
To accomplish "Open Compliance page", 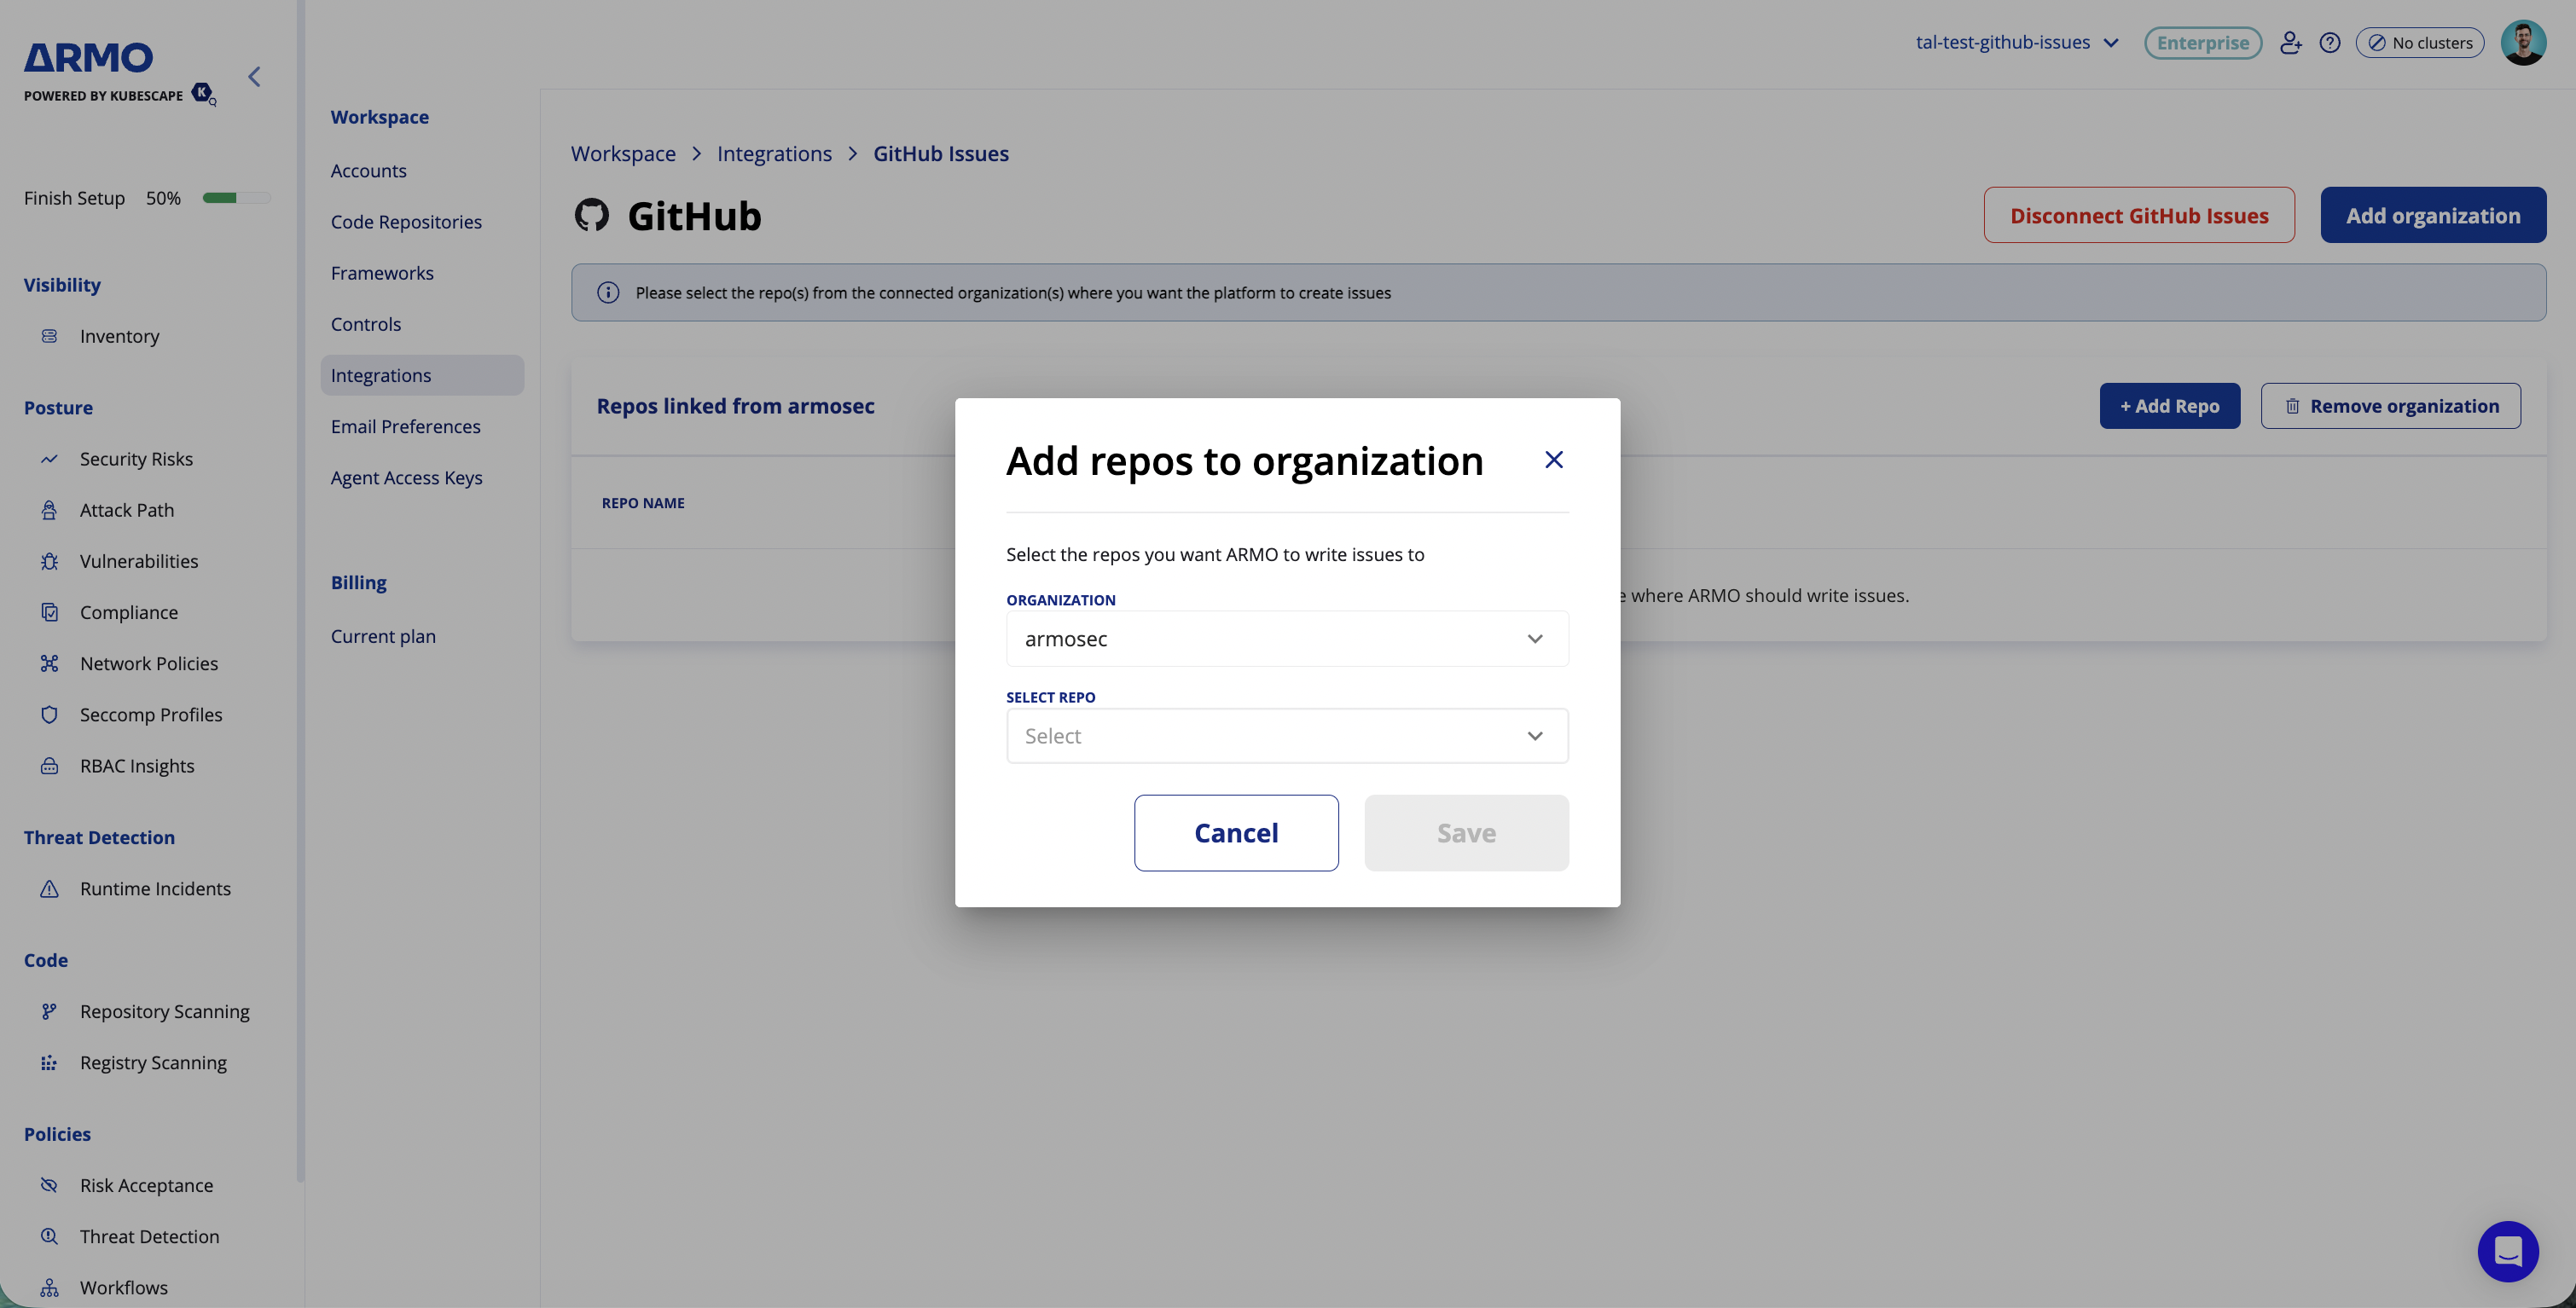I will [x=129, y=612].
